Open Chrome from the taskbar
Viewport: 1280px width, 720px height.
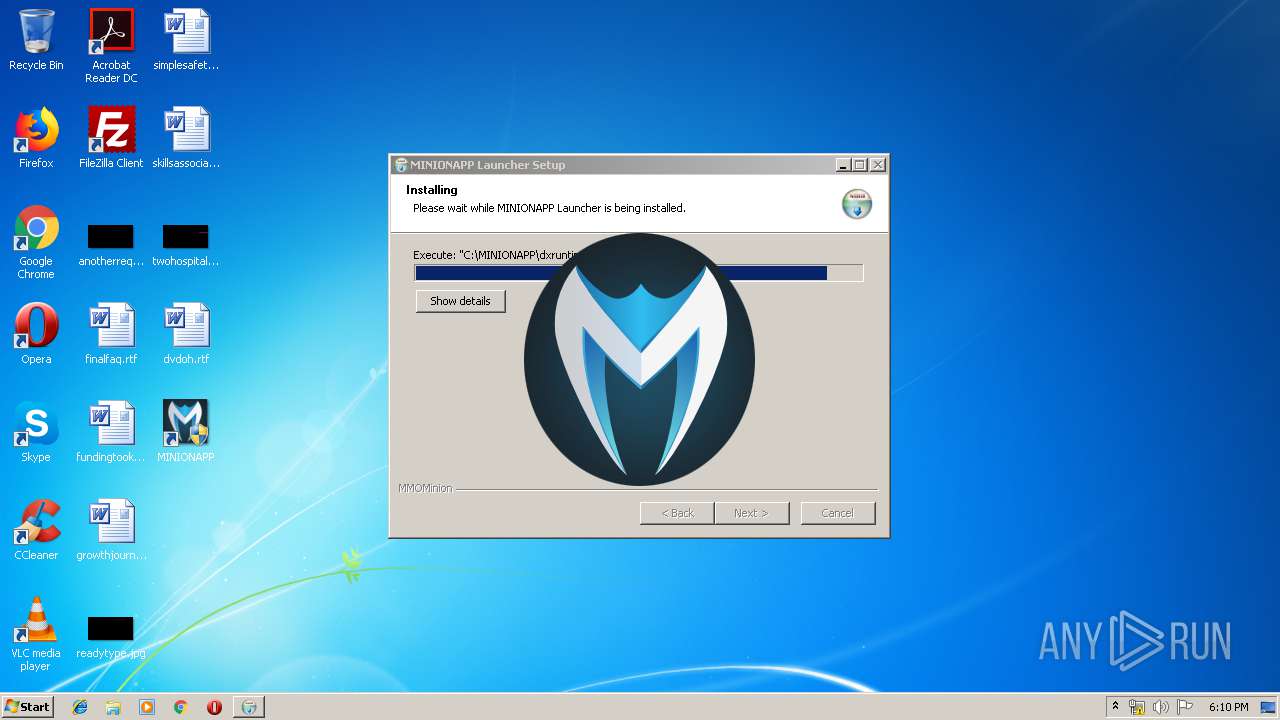point(180,707)
